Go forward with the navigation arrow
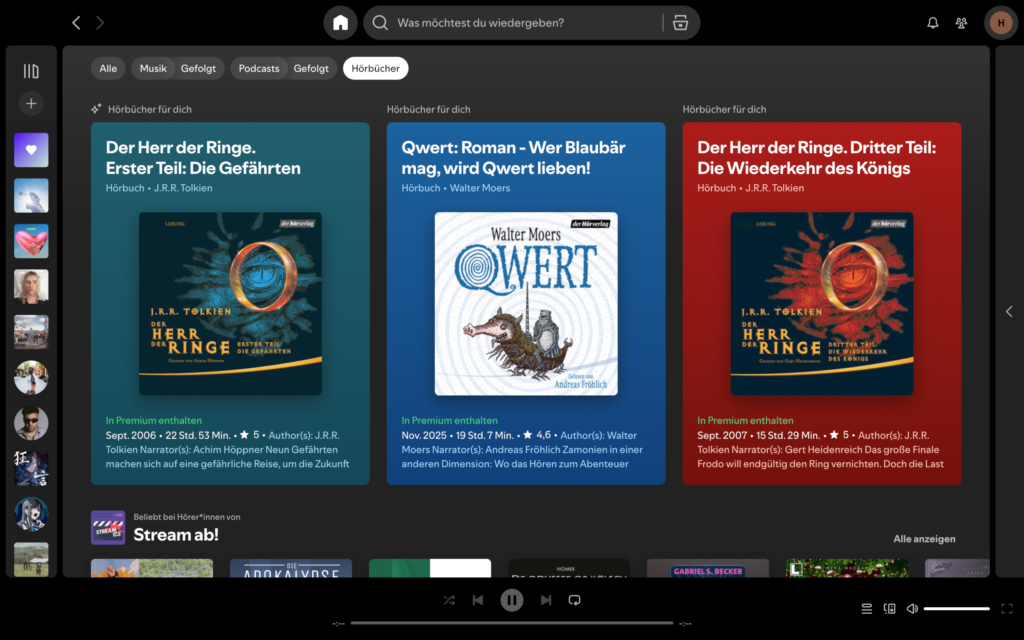The image size is (1024, 640). [x=99, y=22]
